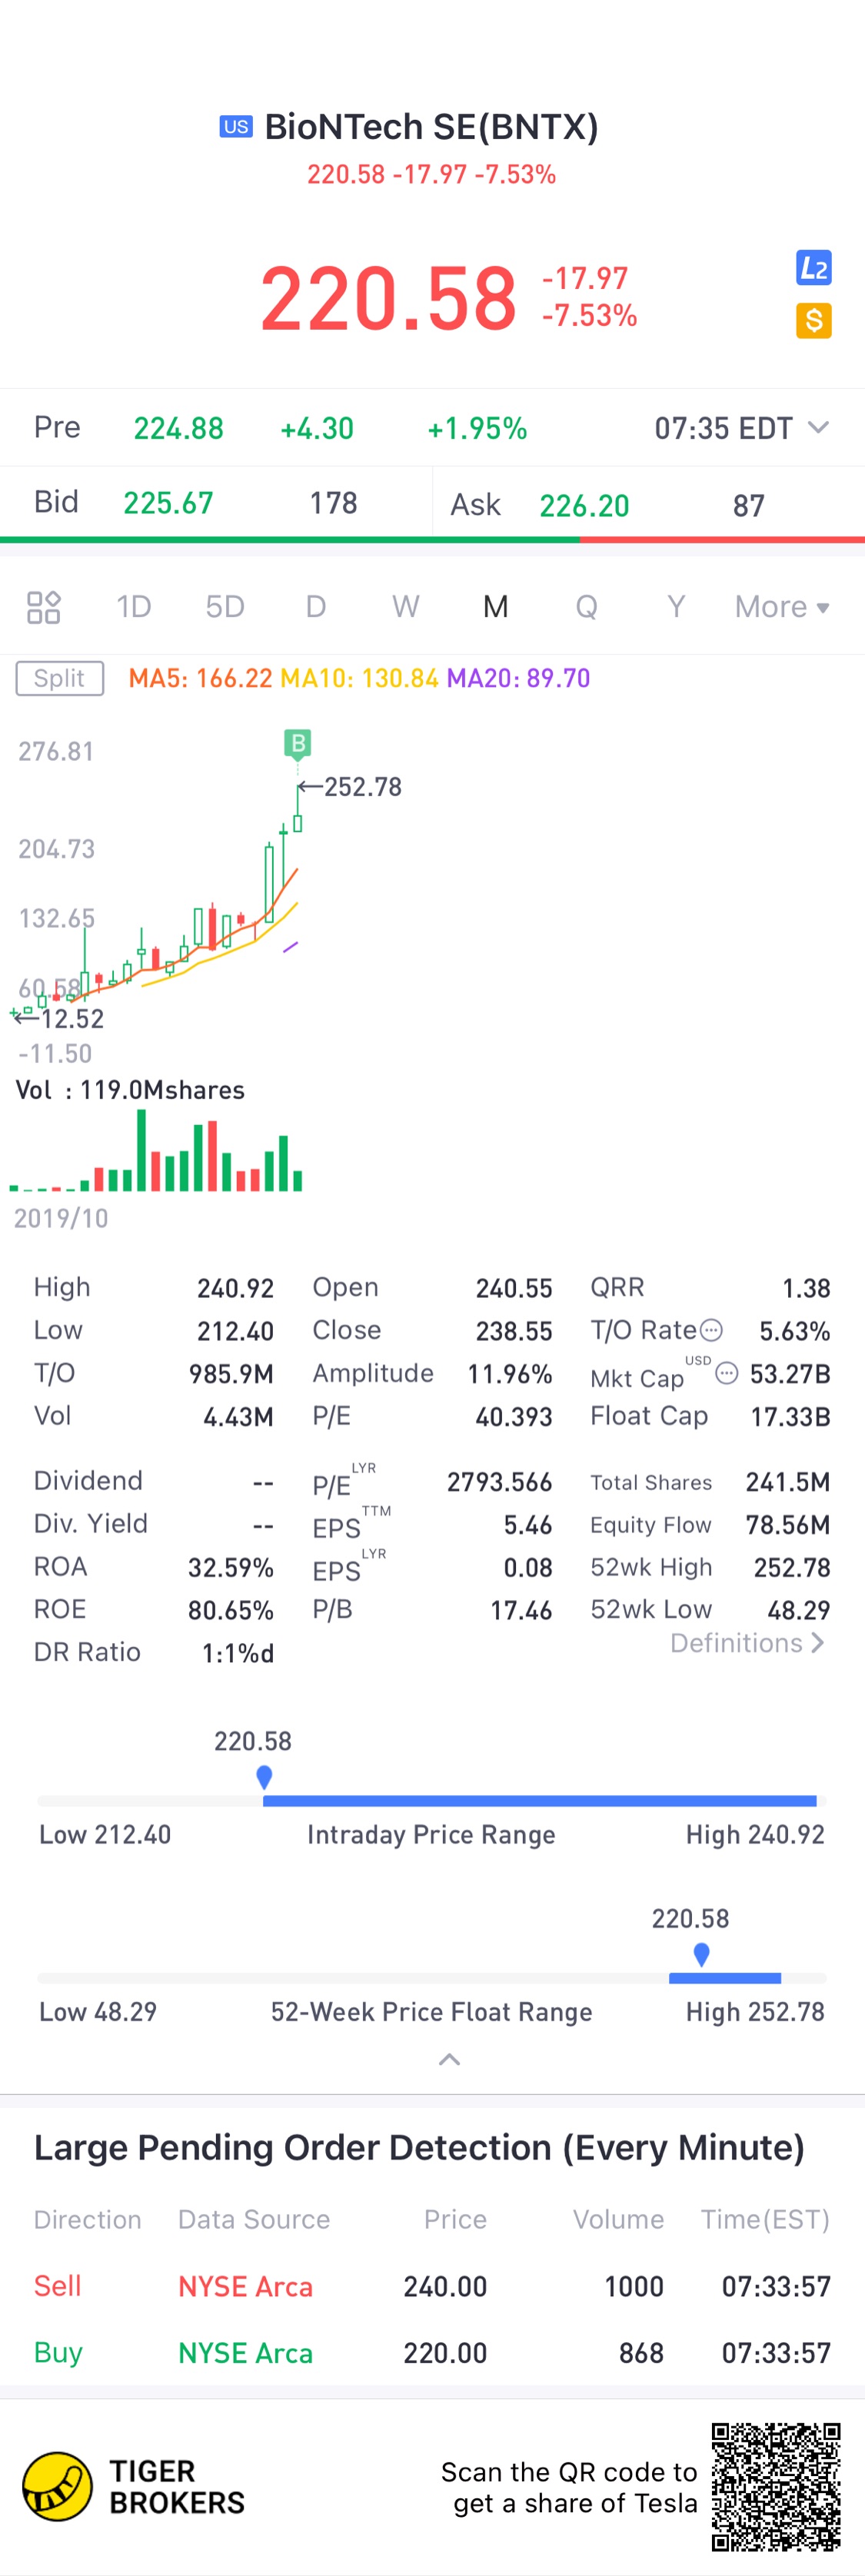865x2576 pixels.
Task: Open the More chart periods dropdown
Action: click(x=782, y=607)
